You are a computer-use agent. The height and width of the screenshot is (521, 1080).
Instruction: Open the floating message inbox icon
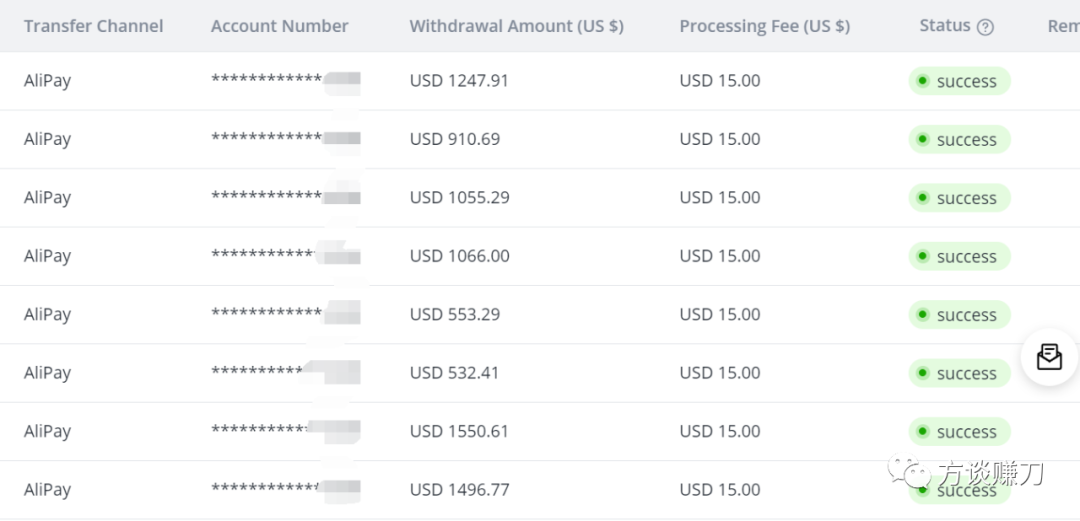[x=1049, y=357]
